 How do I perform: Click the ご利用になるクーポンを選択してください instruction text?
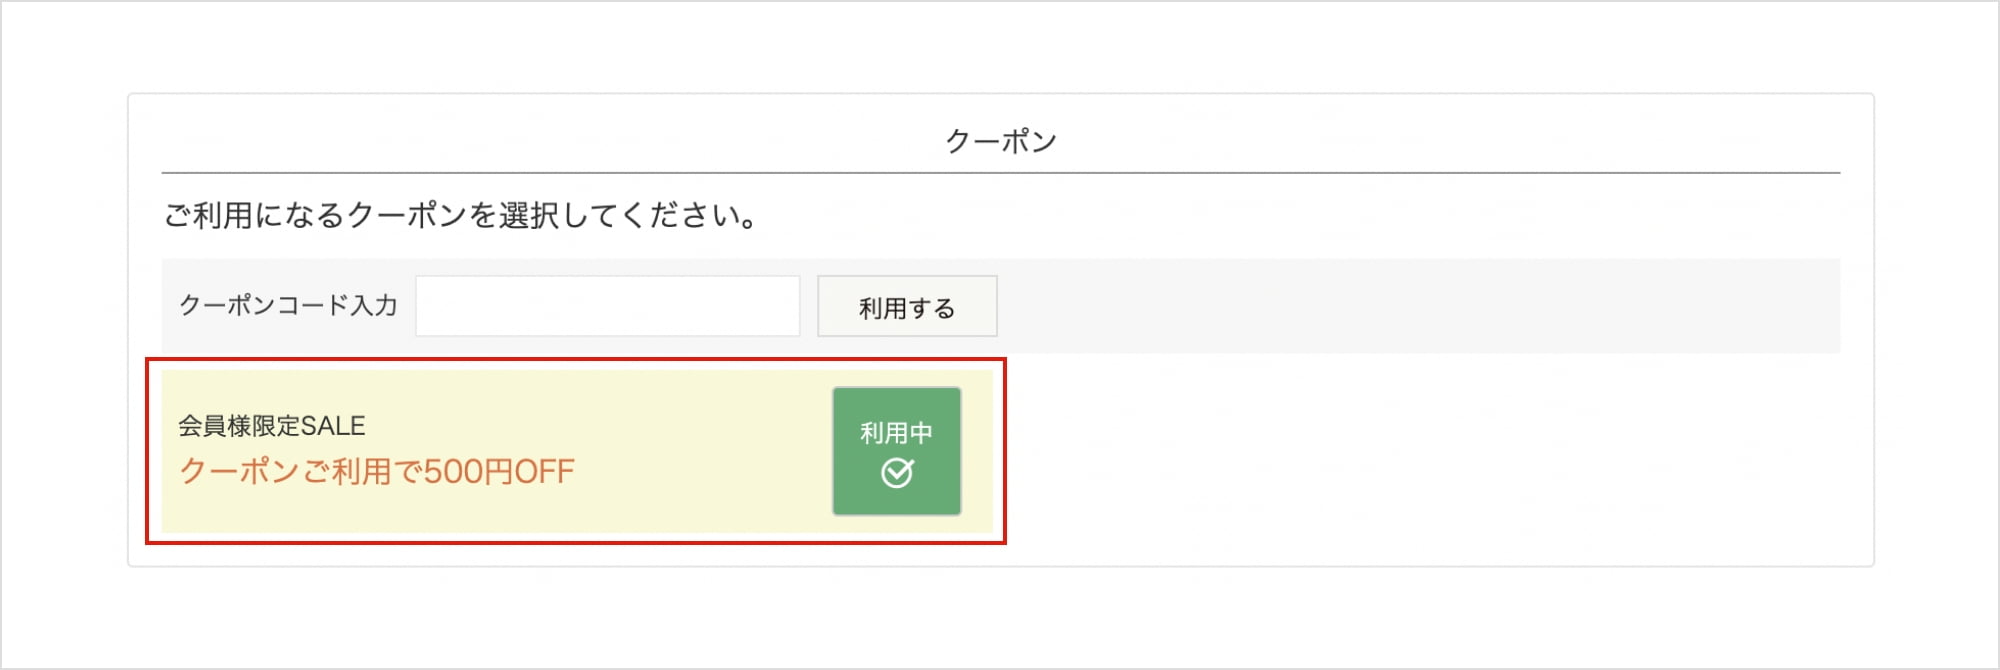460,215
